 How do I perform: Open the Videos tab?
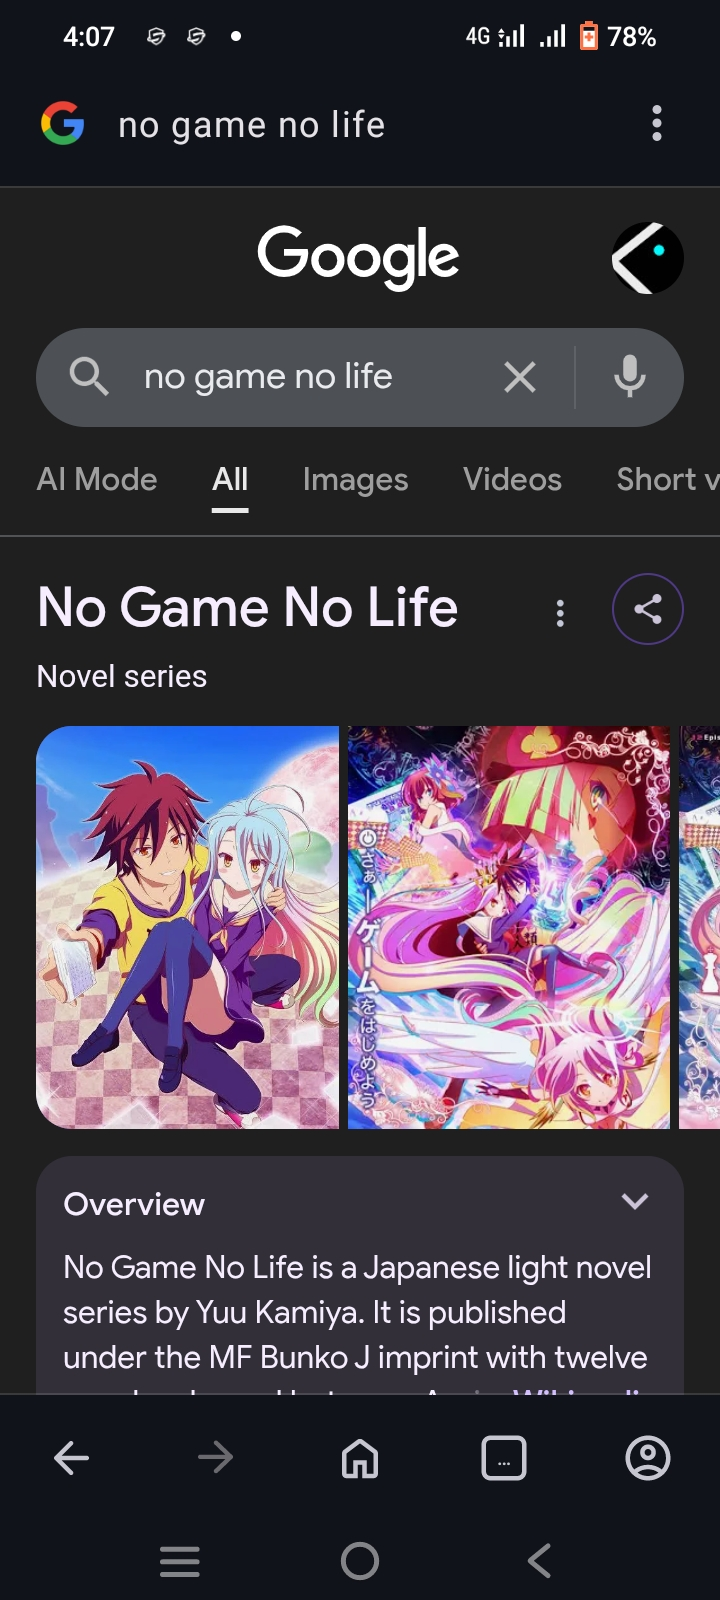coord(512,480)
